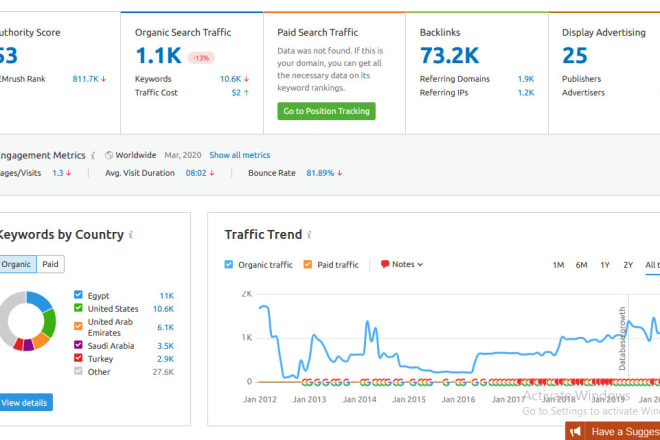
Task: Click the Organic Search Traffic 1.1K value
Action: coord(158,56)
